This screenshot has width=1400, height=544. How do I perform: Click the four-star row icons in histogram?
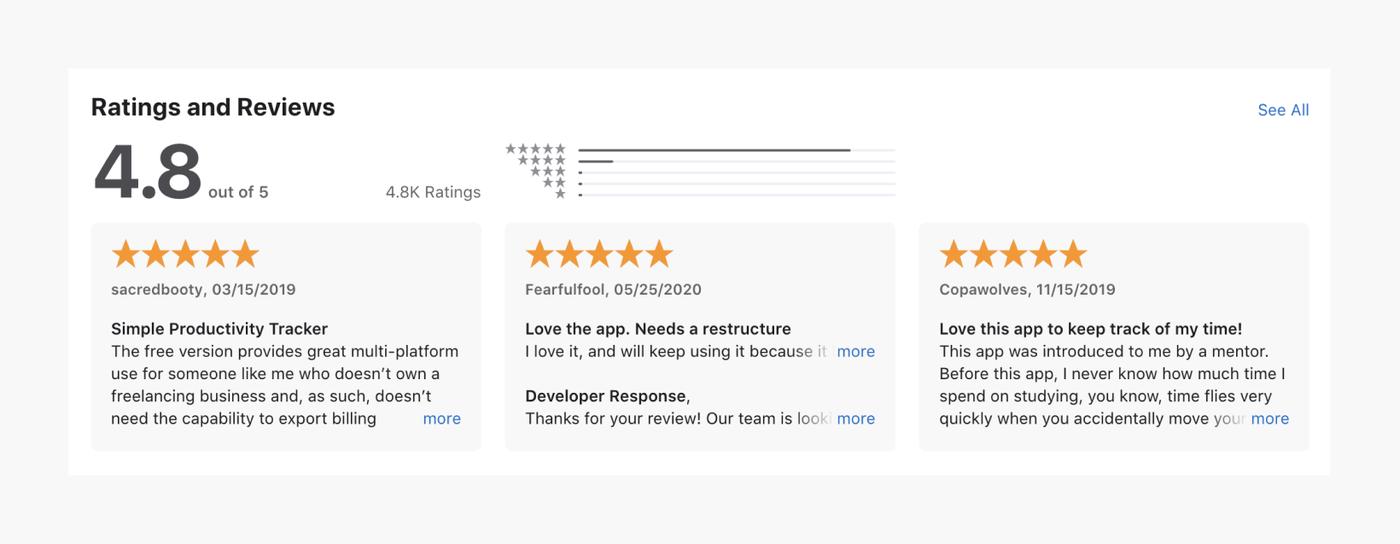541,160
